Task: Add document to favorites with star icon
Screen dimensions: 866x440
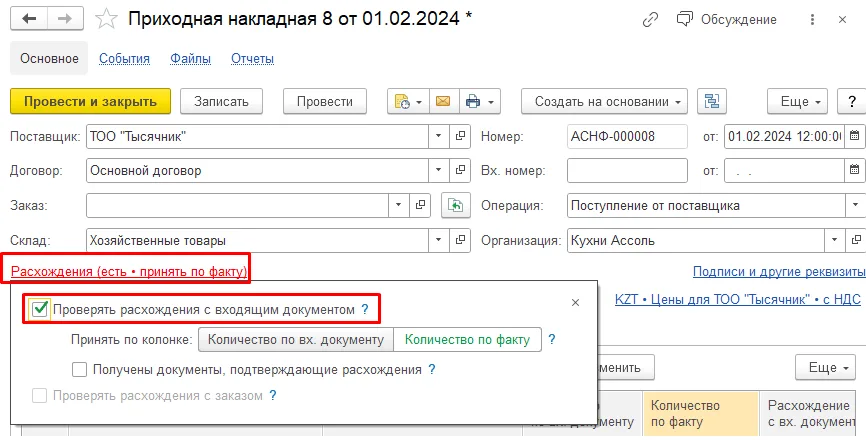Action: (106, 19)
